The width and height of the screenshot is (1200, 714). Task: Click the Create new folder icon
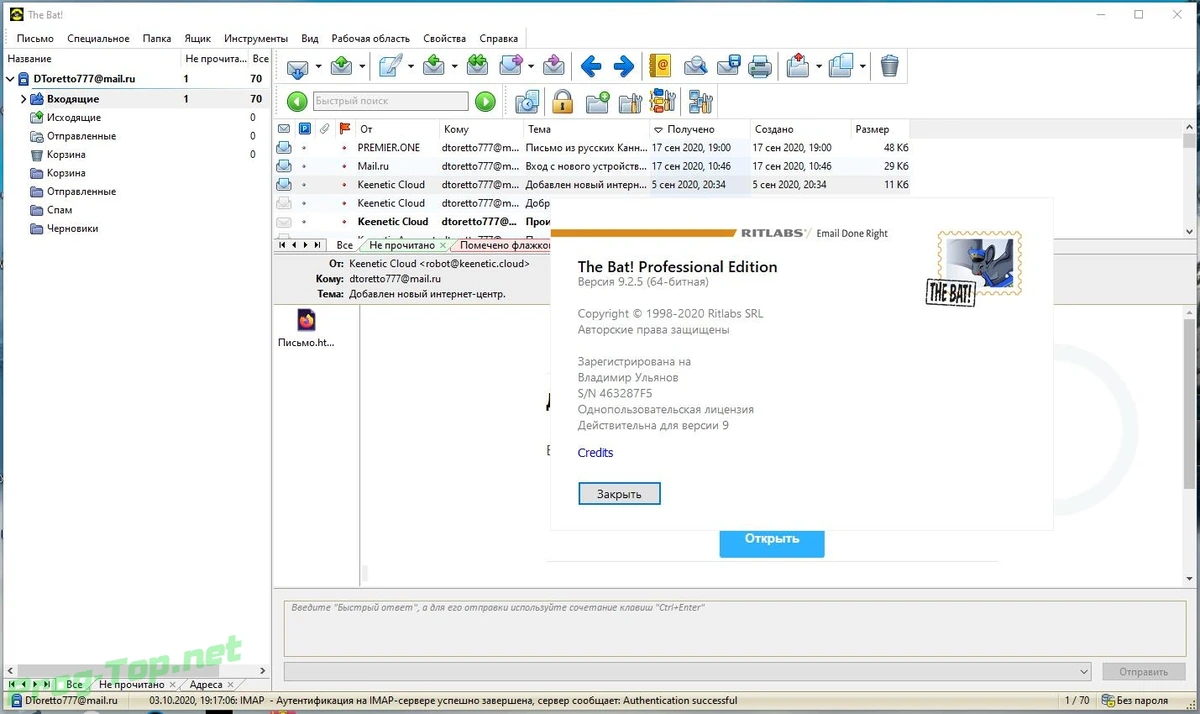coord(597,101)
